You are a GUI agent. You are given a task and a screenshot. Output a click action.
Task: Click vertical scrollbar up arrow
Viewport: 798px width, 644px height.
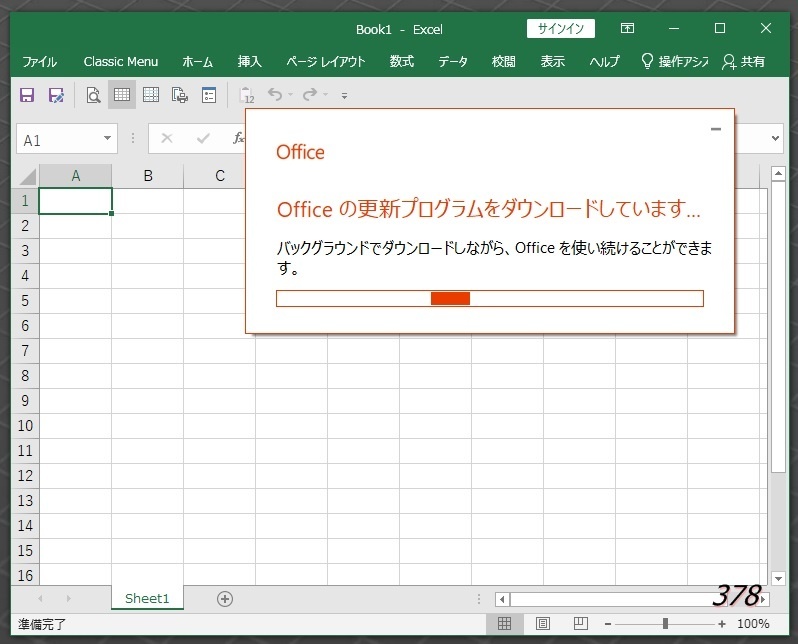tap(778, 174)
